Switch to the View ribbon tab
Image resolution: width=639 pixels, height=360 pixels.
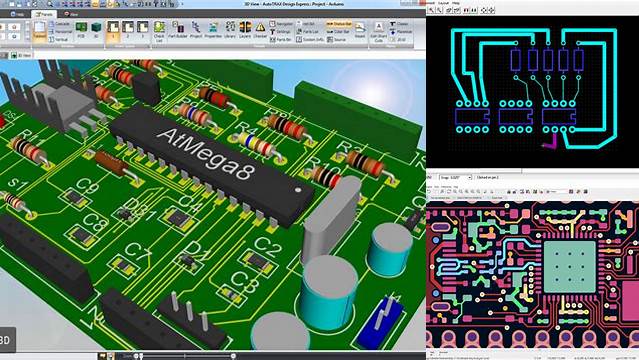(x=71, y=14)
